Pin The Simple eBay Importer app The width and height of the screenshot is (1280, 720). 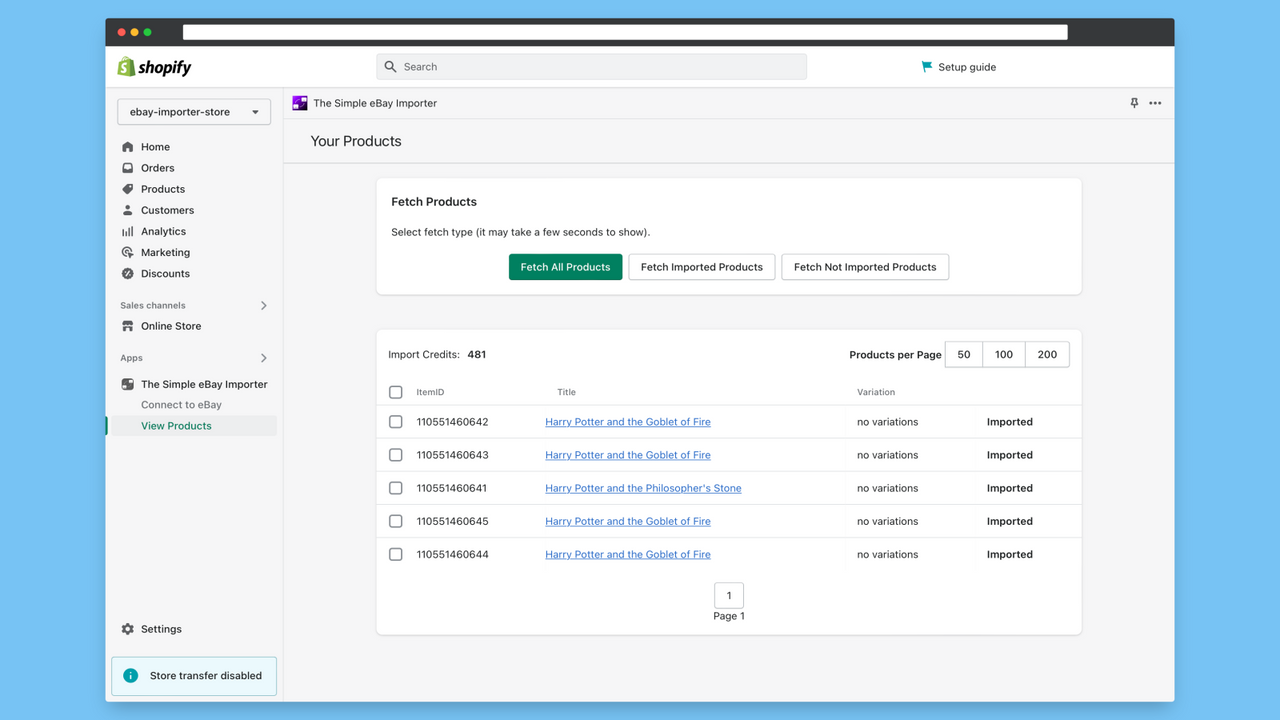(x=1134, y=102)
